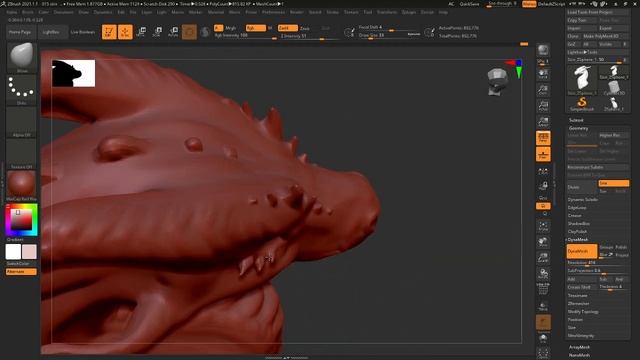This screenshot has width=640, height=360.
Task: Toggle the Rgb channel button
Action: [x=256, y=28]
